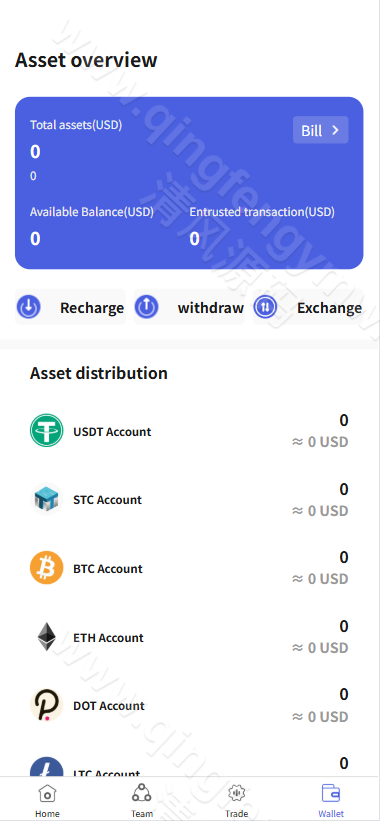The height and width of the screenshot is (821, 380).
Task: Open the Bill chevron arrow
Action: [x=336, y=130]
